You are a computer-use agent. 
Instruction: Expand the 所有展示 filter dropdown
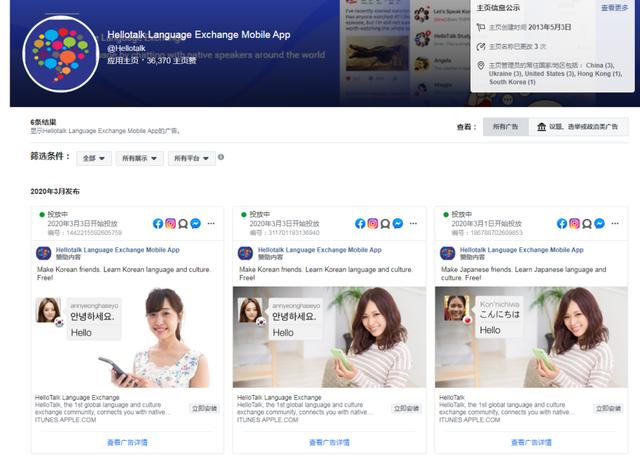coord(138,158)
